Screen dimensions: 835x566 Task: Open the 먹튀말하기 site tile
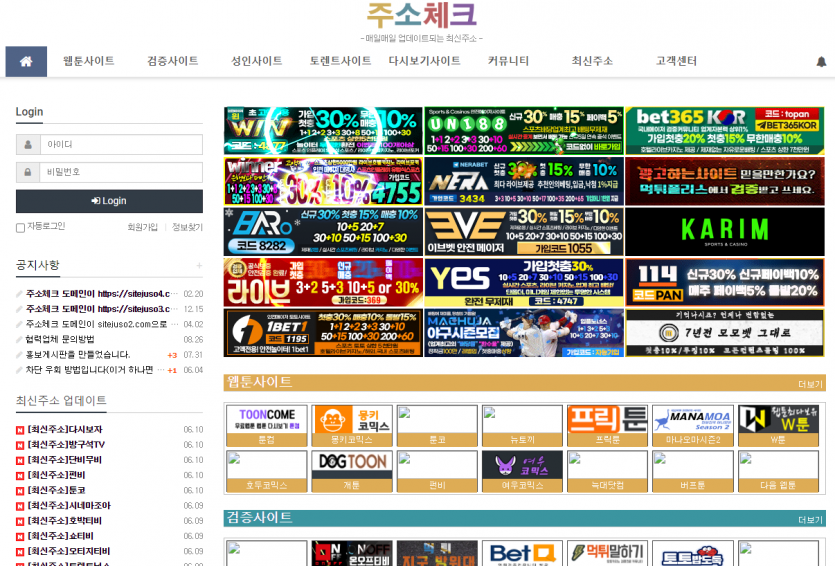pyautogui.click(x=607, y=553)
